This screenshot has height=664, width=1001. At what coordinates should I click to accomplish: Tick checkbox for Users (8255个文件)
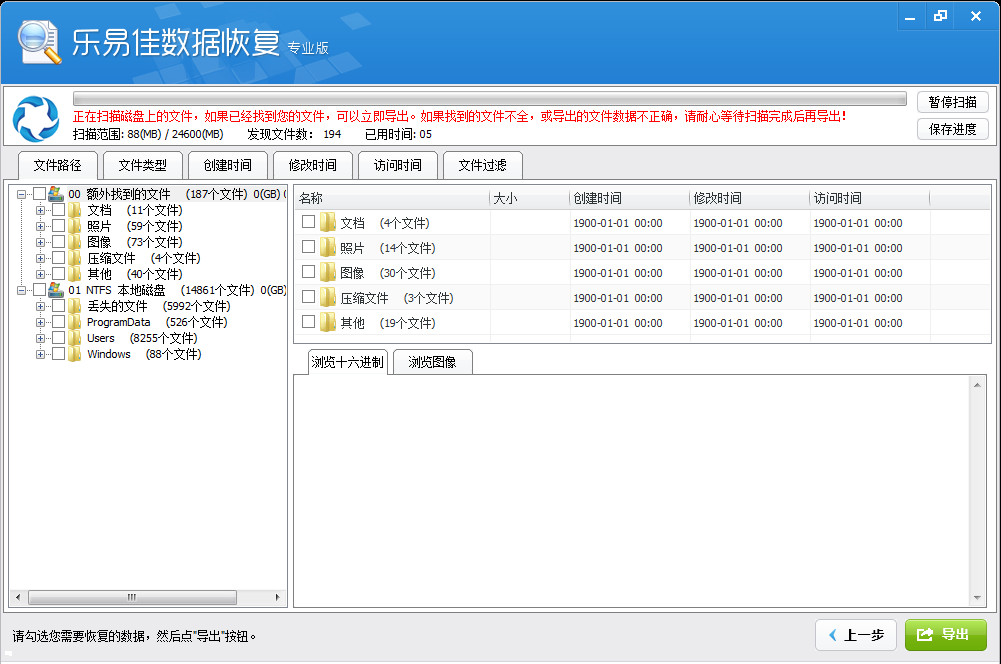pyautogui.click(x=58, y=338)
